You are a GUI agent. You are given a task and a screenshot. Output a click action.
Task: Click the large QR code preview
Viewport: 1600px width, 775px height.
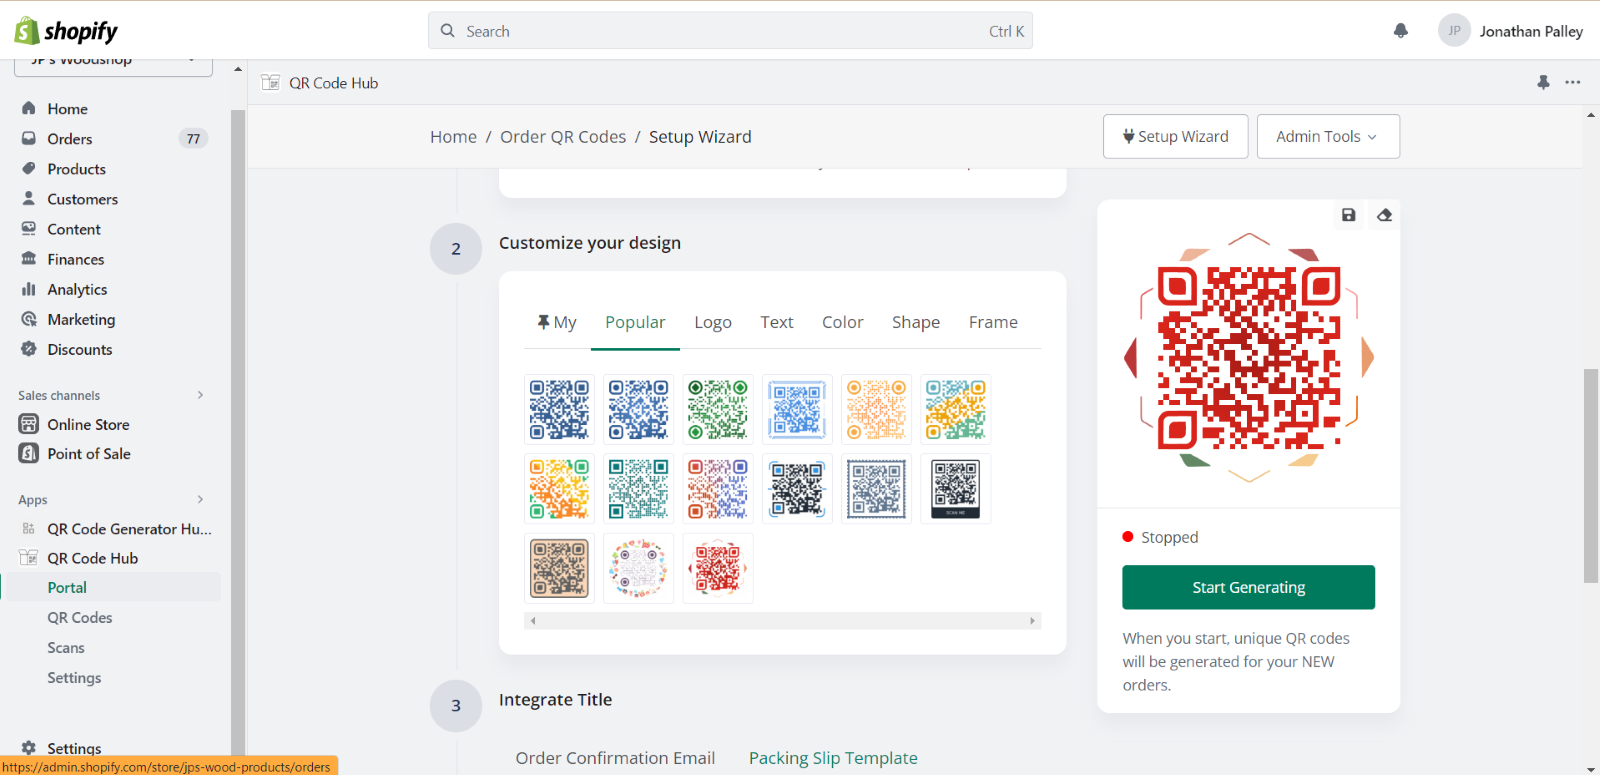1249,357
